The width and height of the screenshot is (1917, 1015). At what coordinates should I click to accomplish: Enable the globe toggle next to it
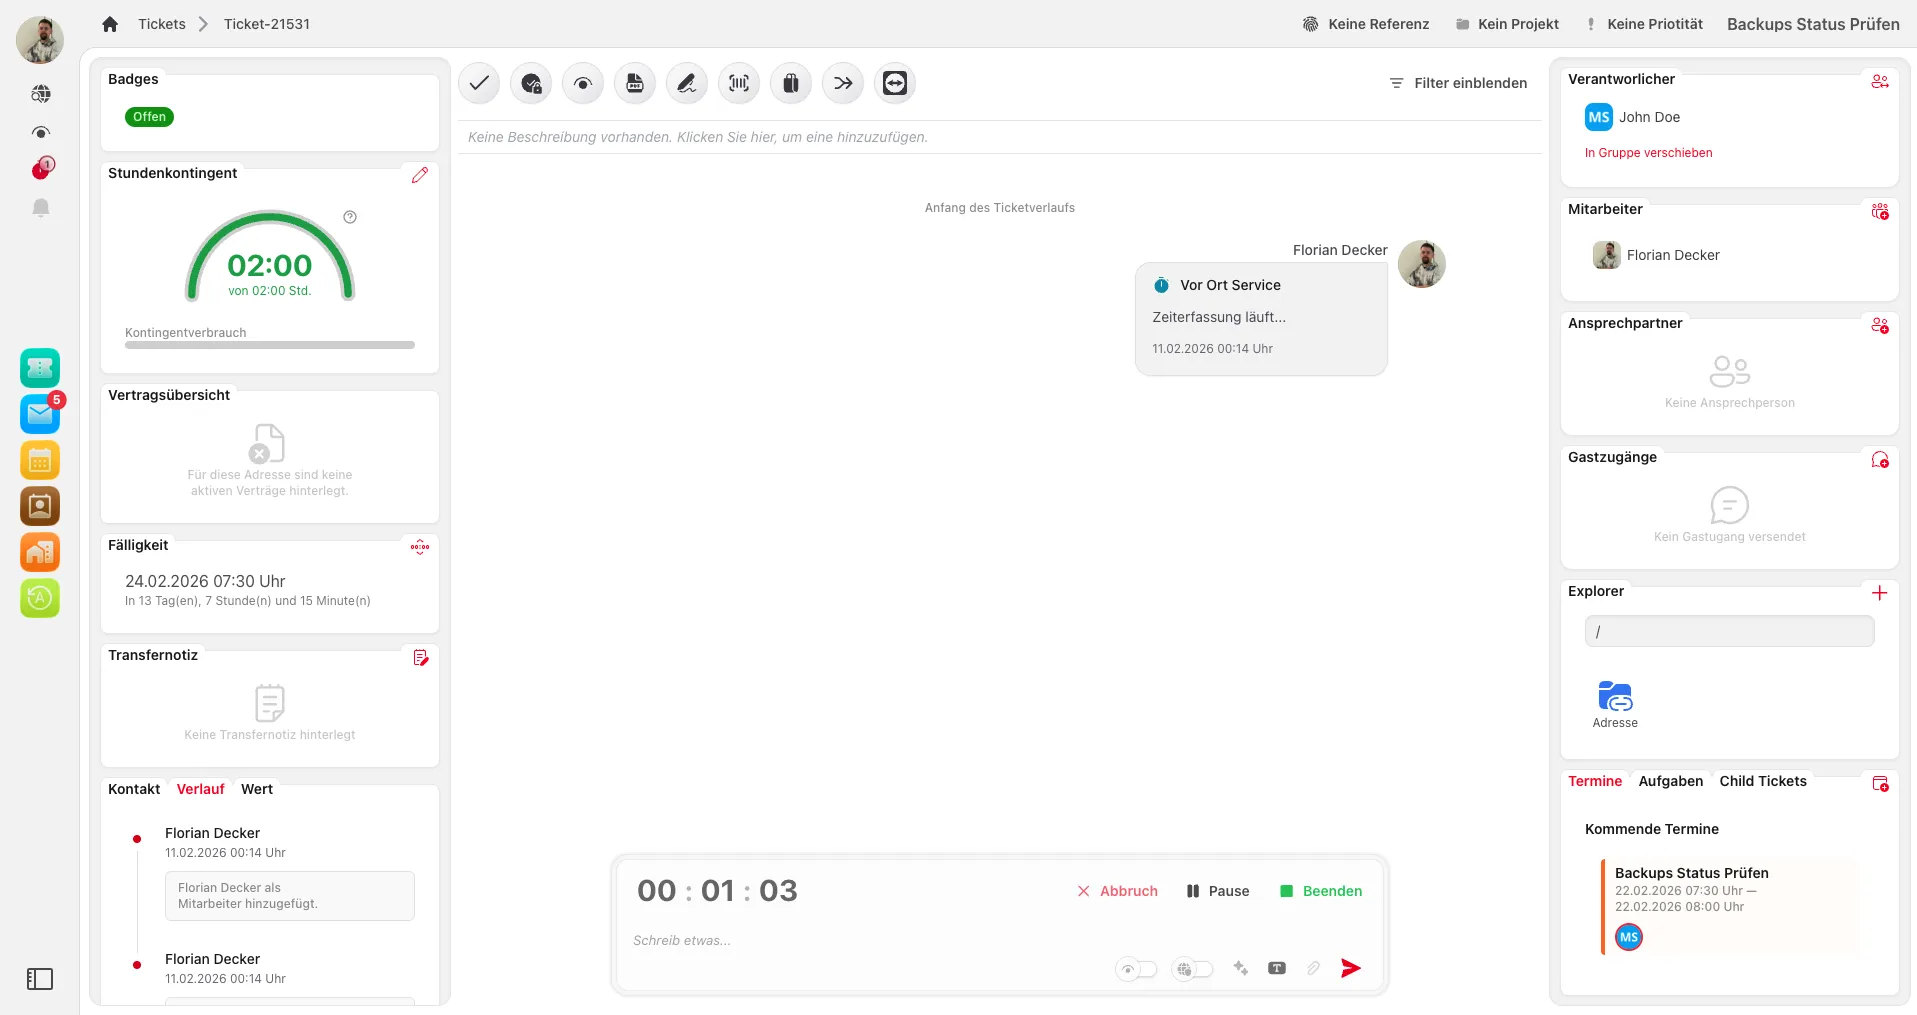(x=1192, y=969)
